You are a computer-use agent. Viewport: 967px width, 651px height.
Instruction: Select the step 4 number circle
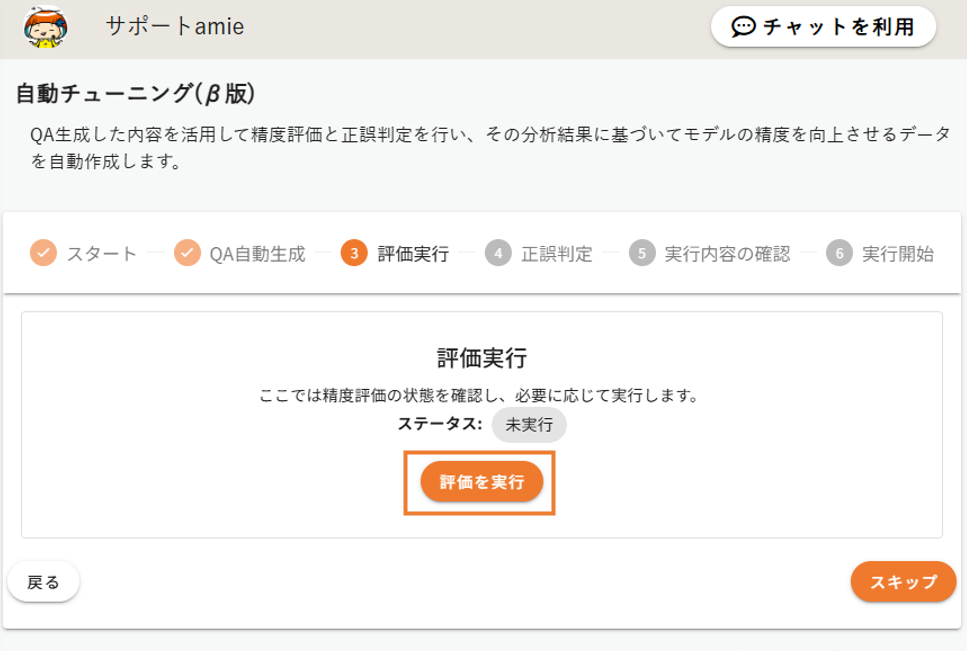pyautogui.click(x=497, y=253)
